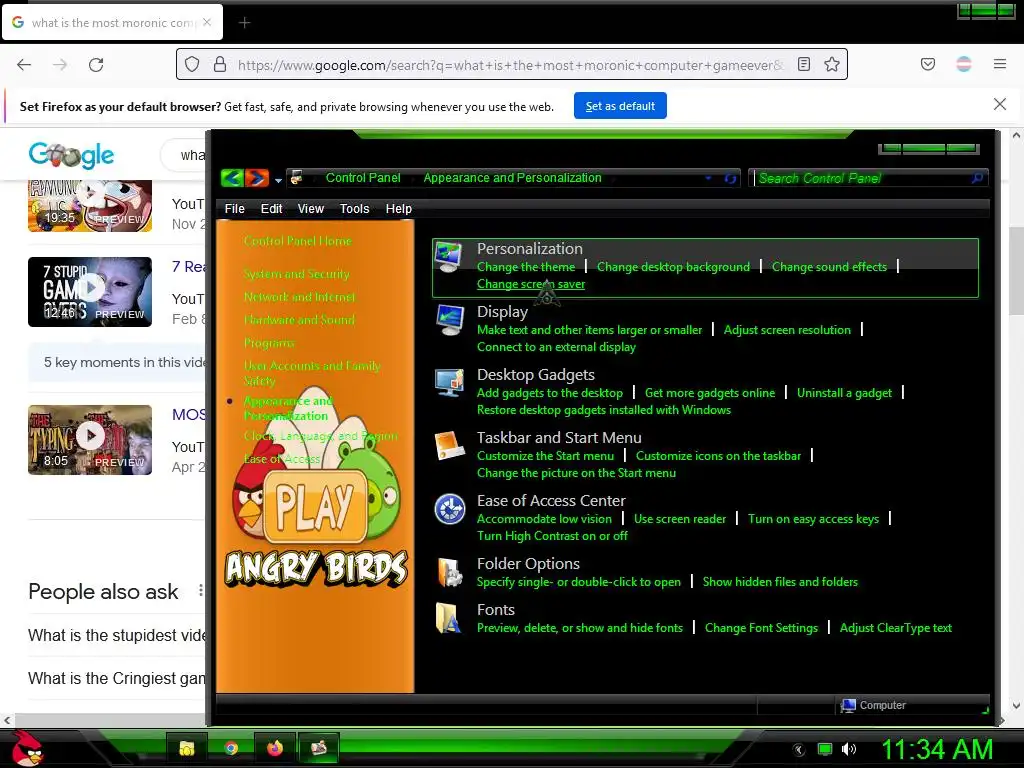This screenshot has height=768, width=1024.
Task: Click the taskbar clock 11:34 AM
Action: pos(937,749)
